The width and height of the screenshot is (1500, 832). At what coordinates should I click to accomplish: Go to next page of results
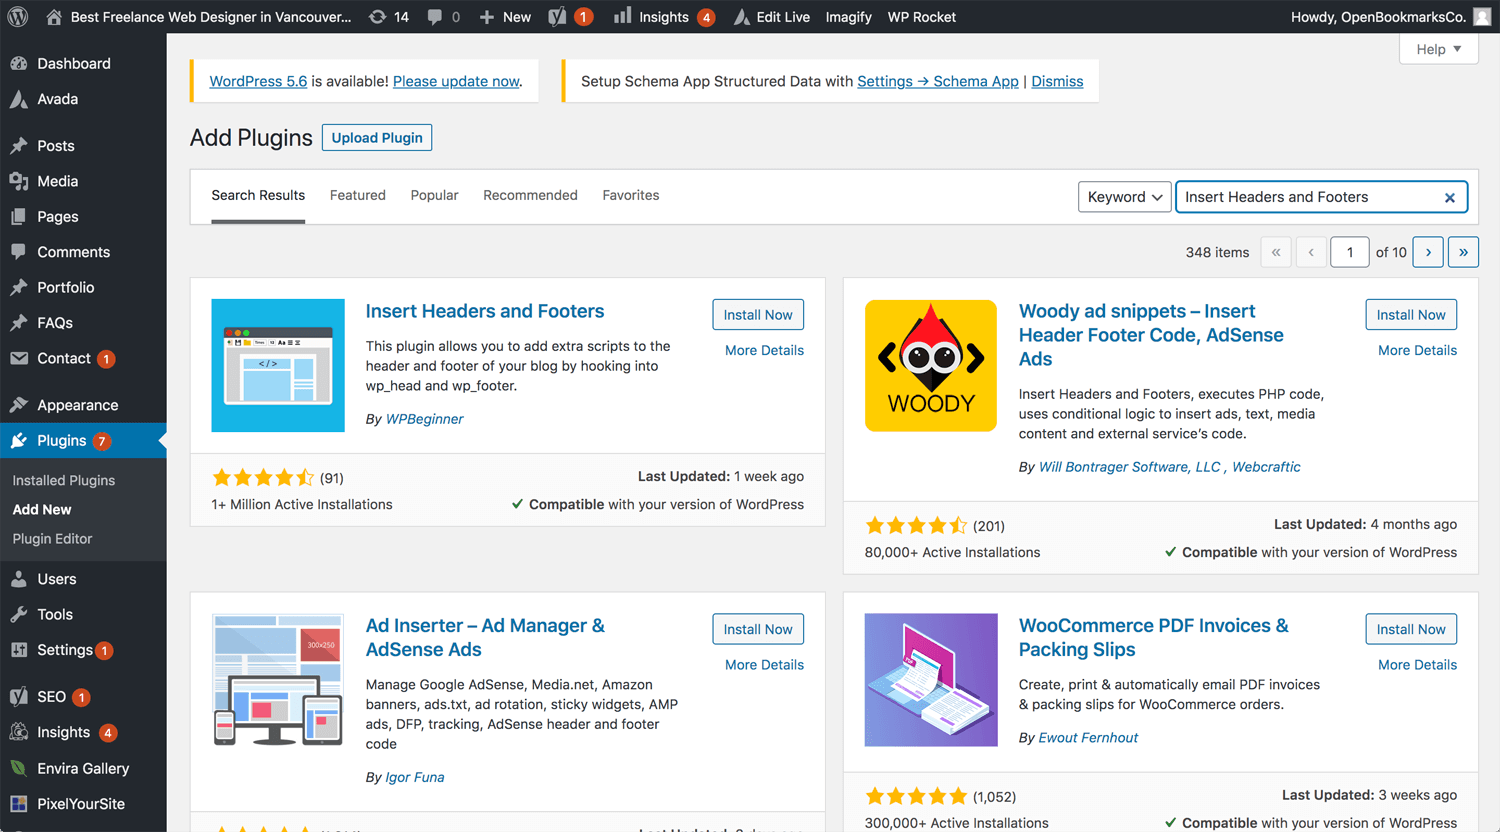(x=1428, y=252)
